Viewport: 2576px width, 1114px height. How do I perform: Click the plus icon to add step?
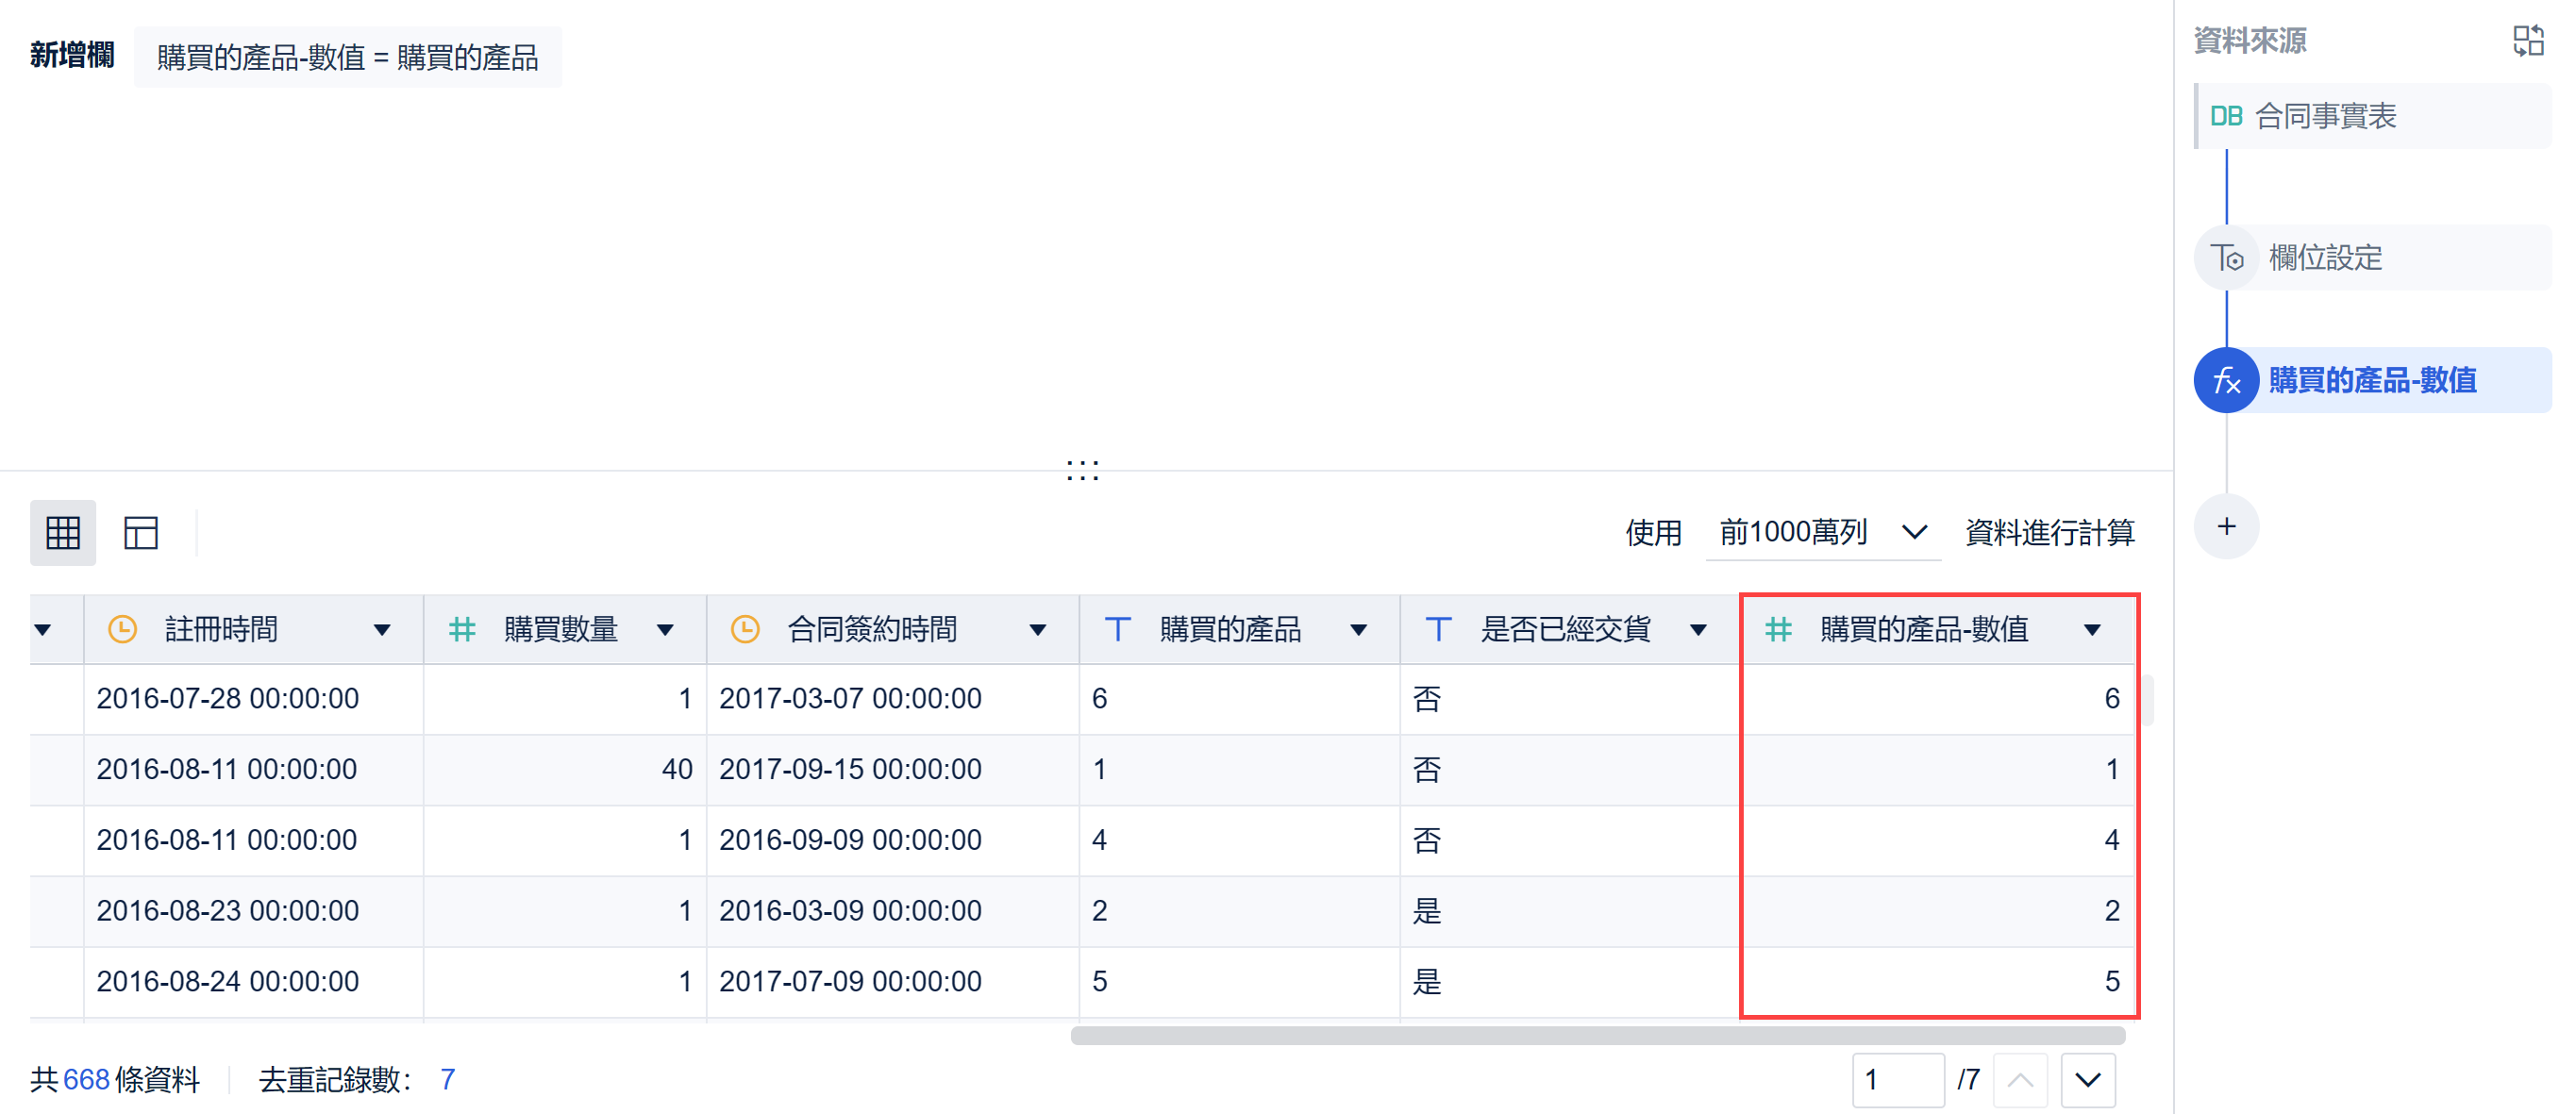tap(2226, 526)
